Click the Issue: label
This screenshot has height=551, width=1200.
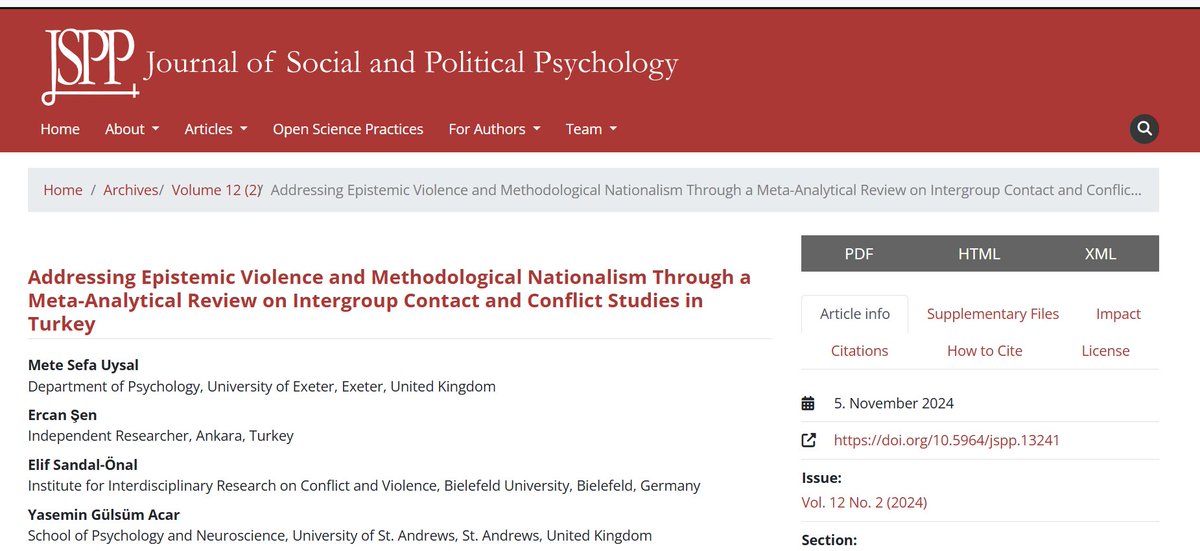coord(822,478)
